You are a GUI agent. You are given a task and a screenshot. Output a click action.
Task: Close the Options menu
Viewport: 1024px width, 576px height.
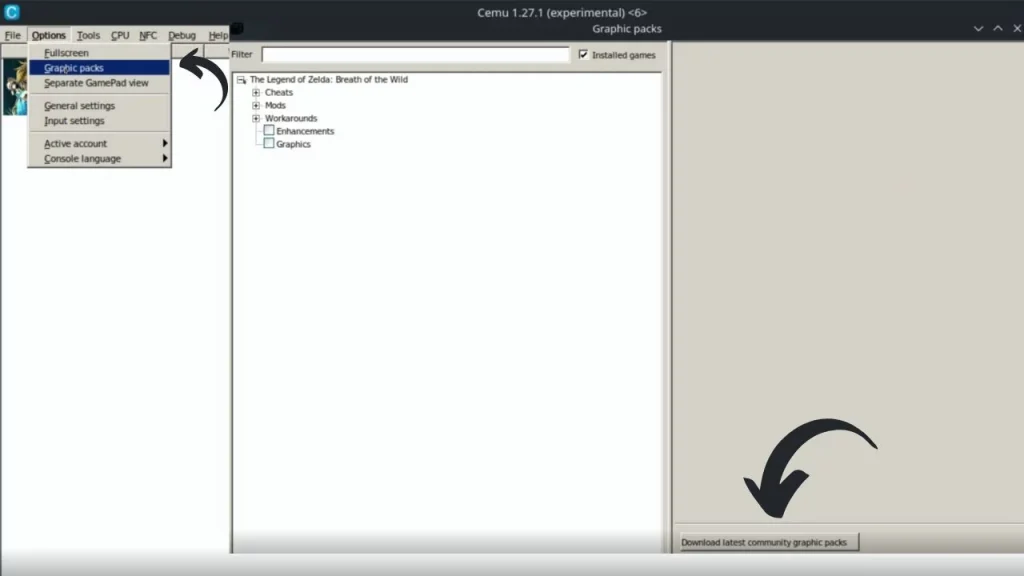coord(48,35)
